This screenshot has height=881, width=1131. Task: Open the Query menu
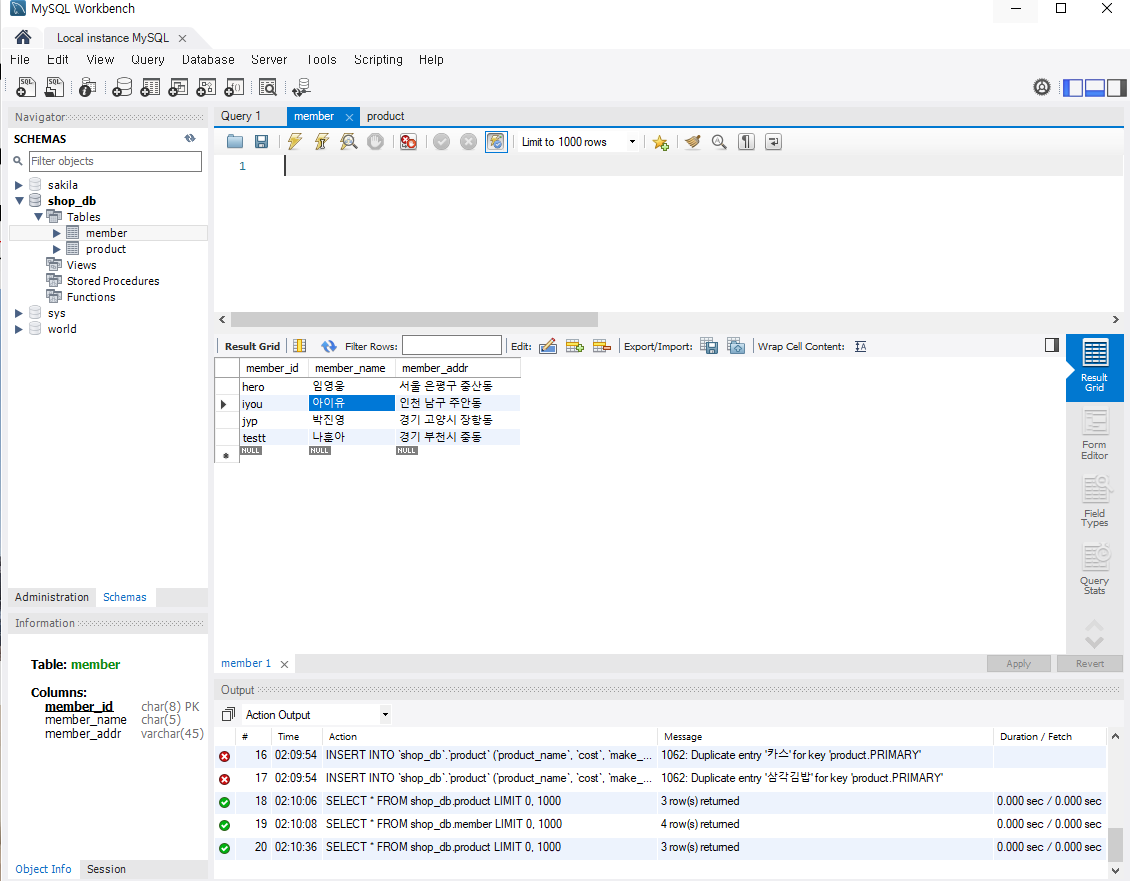[148, 60]
